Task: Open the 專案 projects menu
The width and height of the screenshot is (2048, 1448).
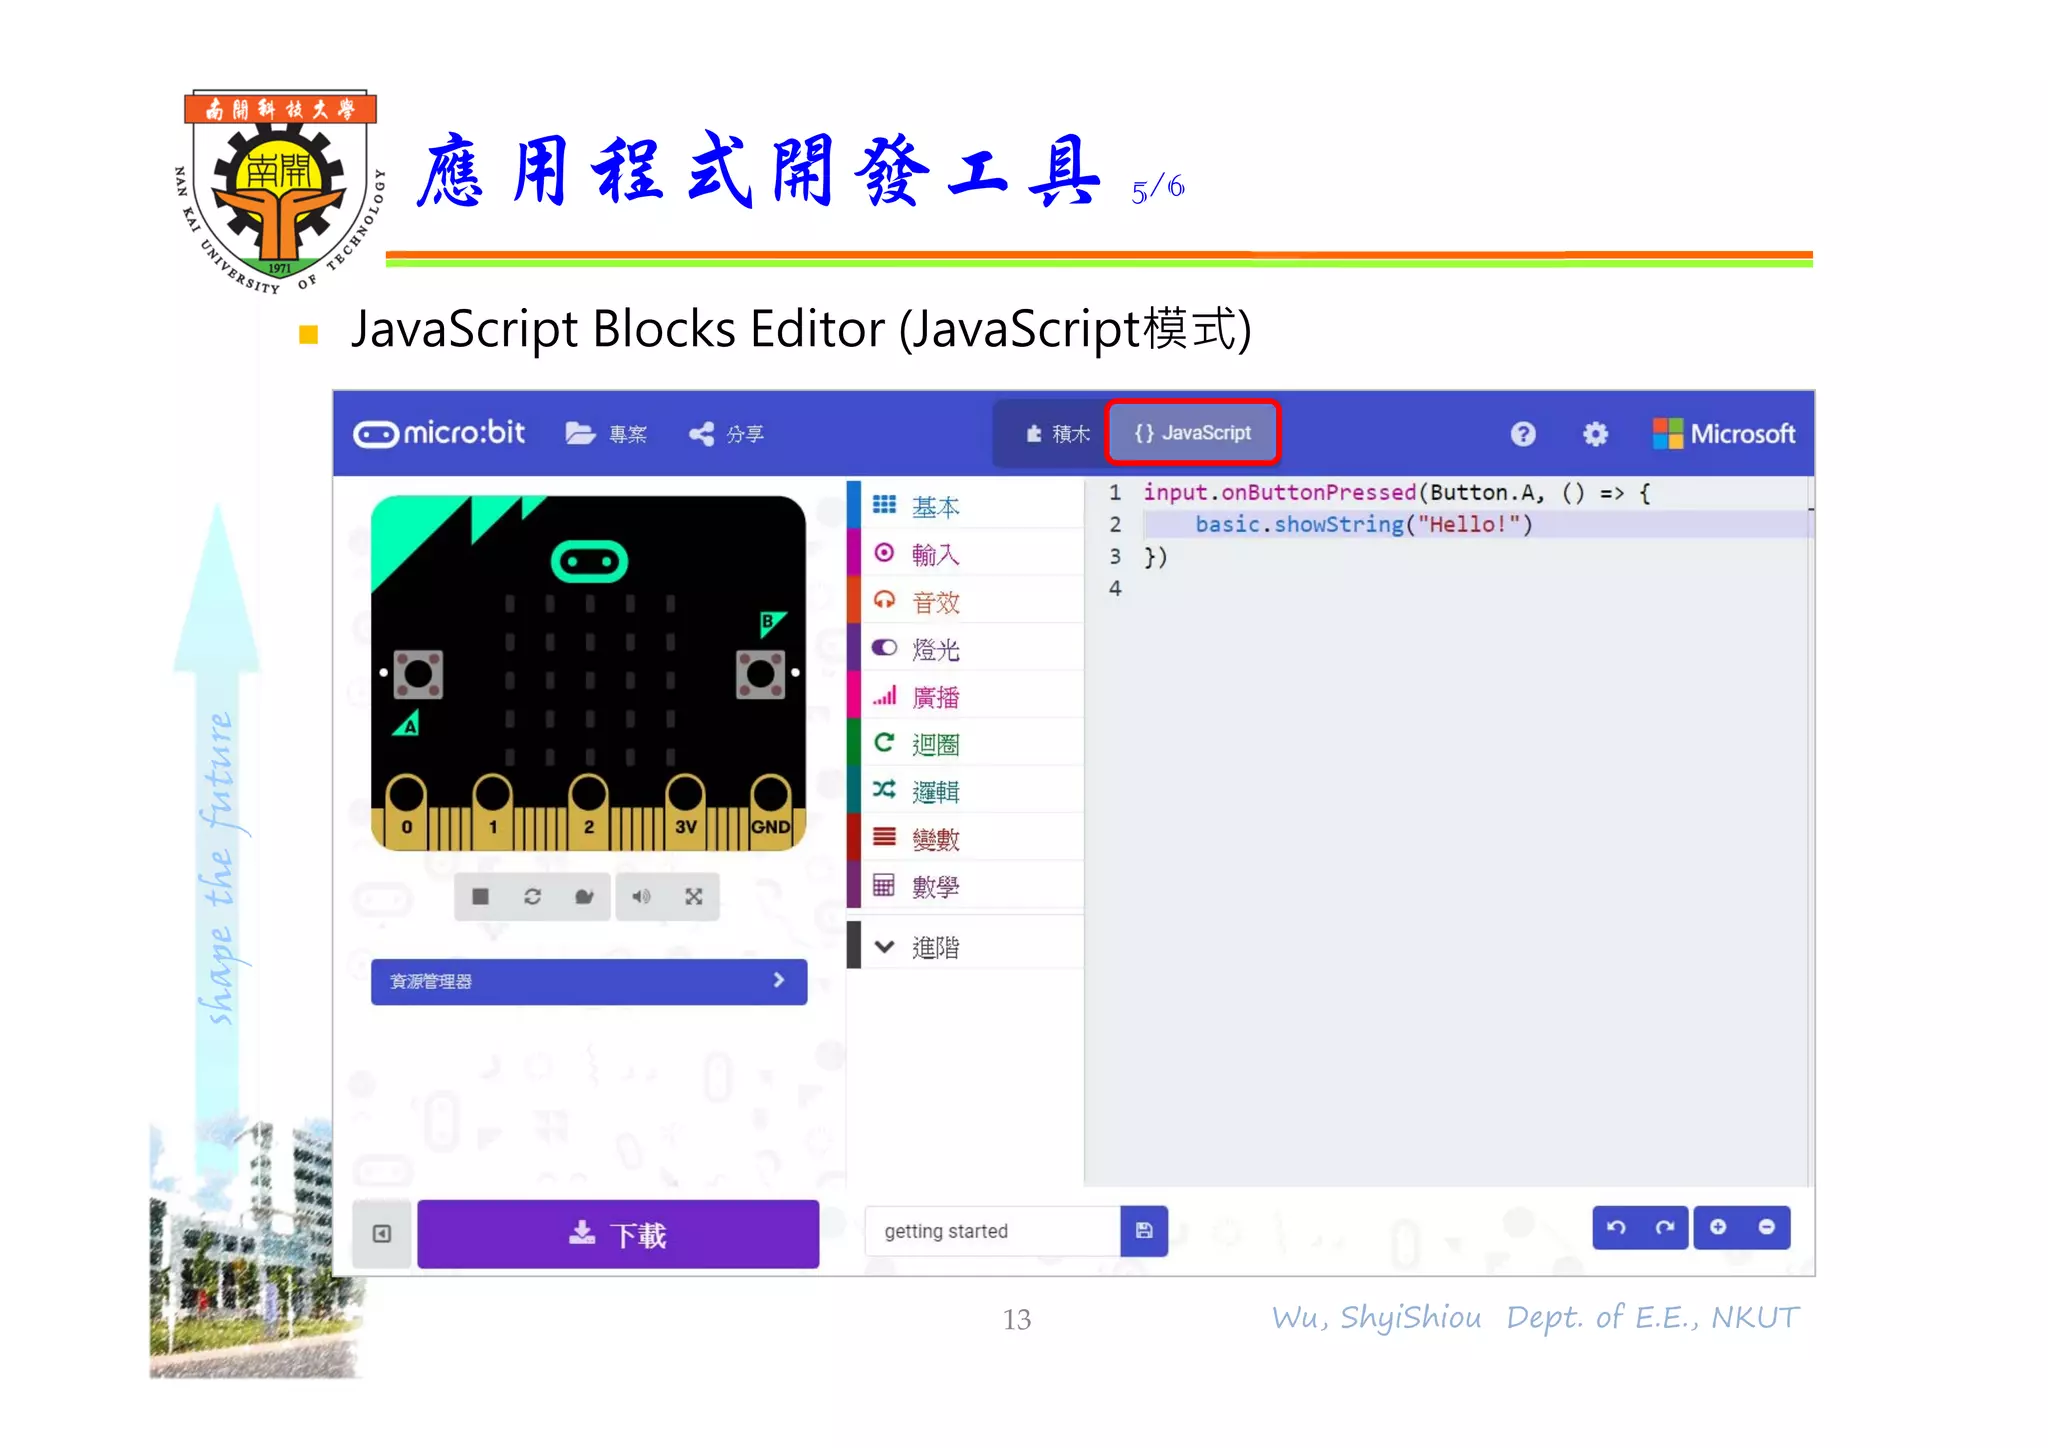Action: (x=606, y=433)
